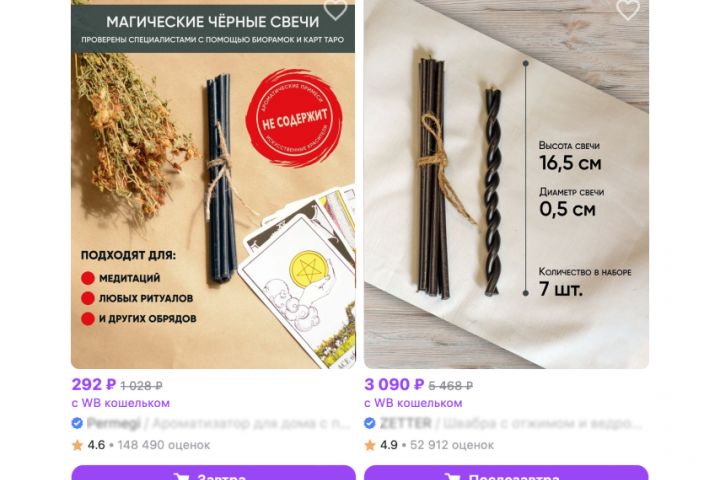Click 'с WB кошельком' under 292 ₽

click(x=121, y=403)
